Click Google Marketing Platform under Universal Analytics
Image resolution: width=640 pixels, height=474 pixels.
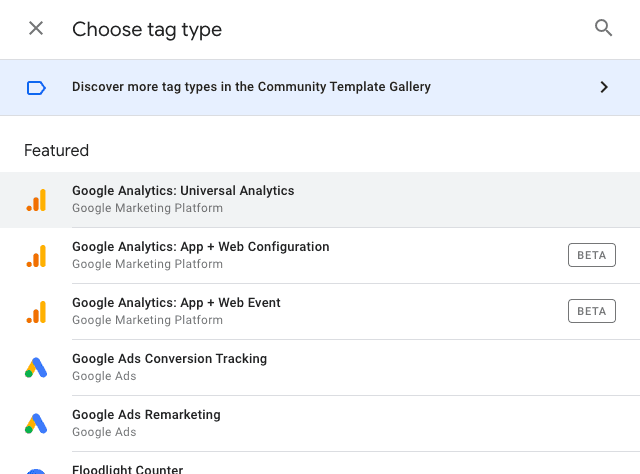pos(147,208)
